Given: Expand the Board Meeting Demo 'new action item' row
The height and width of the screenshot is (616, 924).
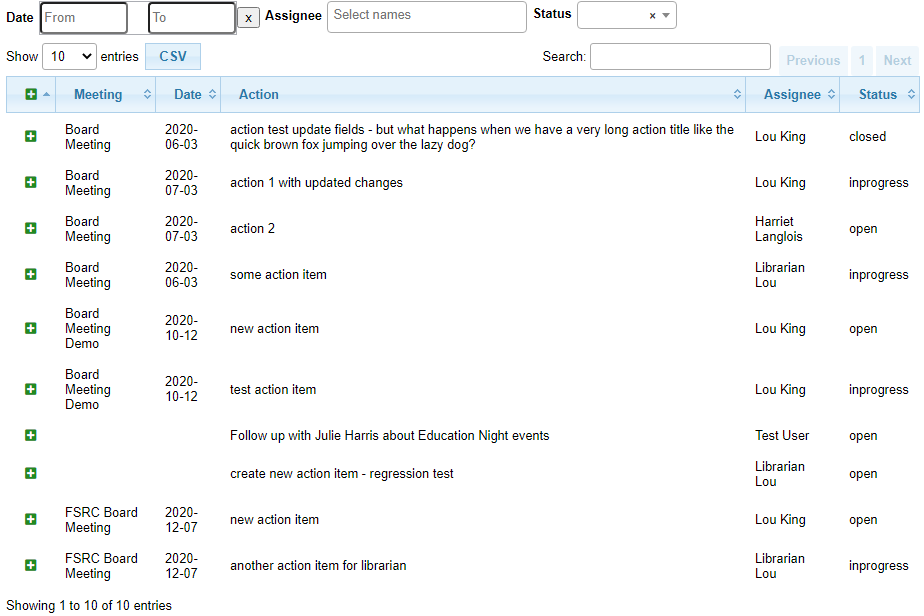Looking at the screenshot, I should (x=31, y=328).
